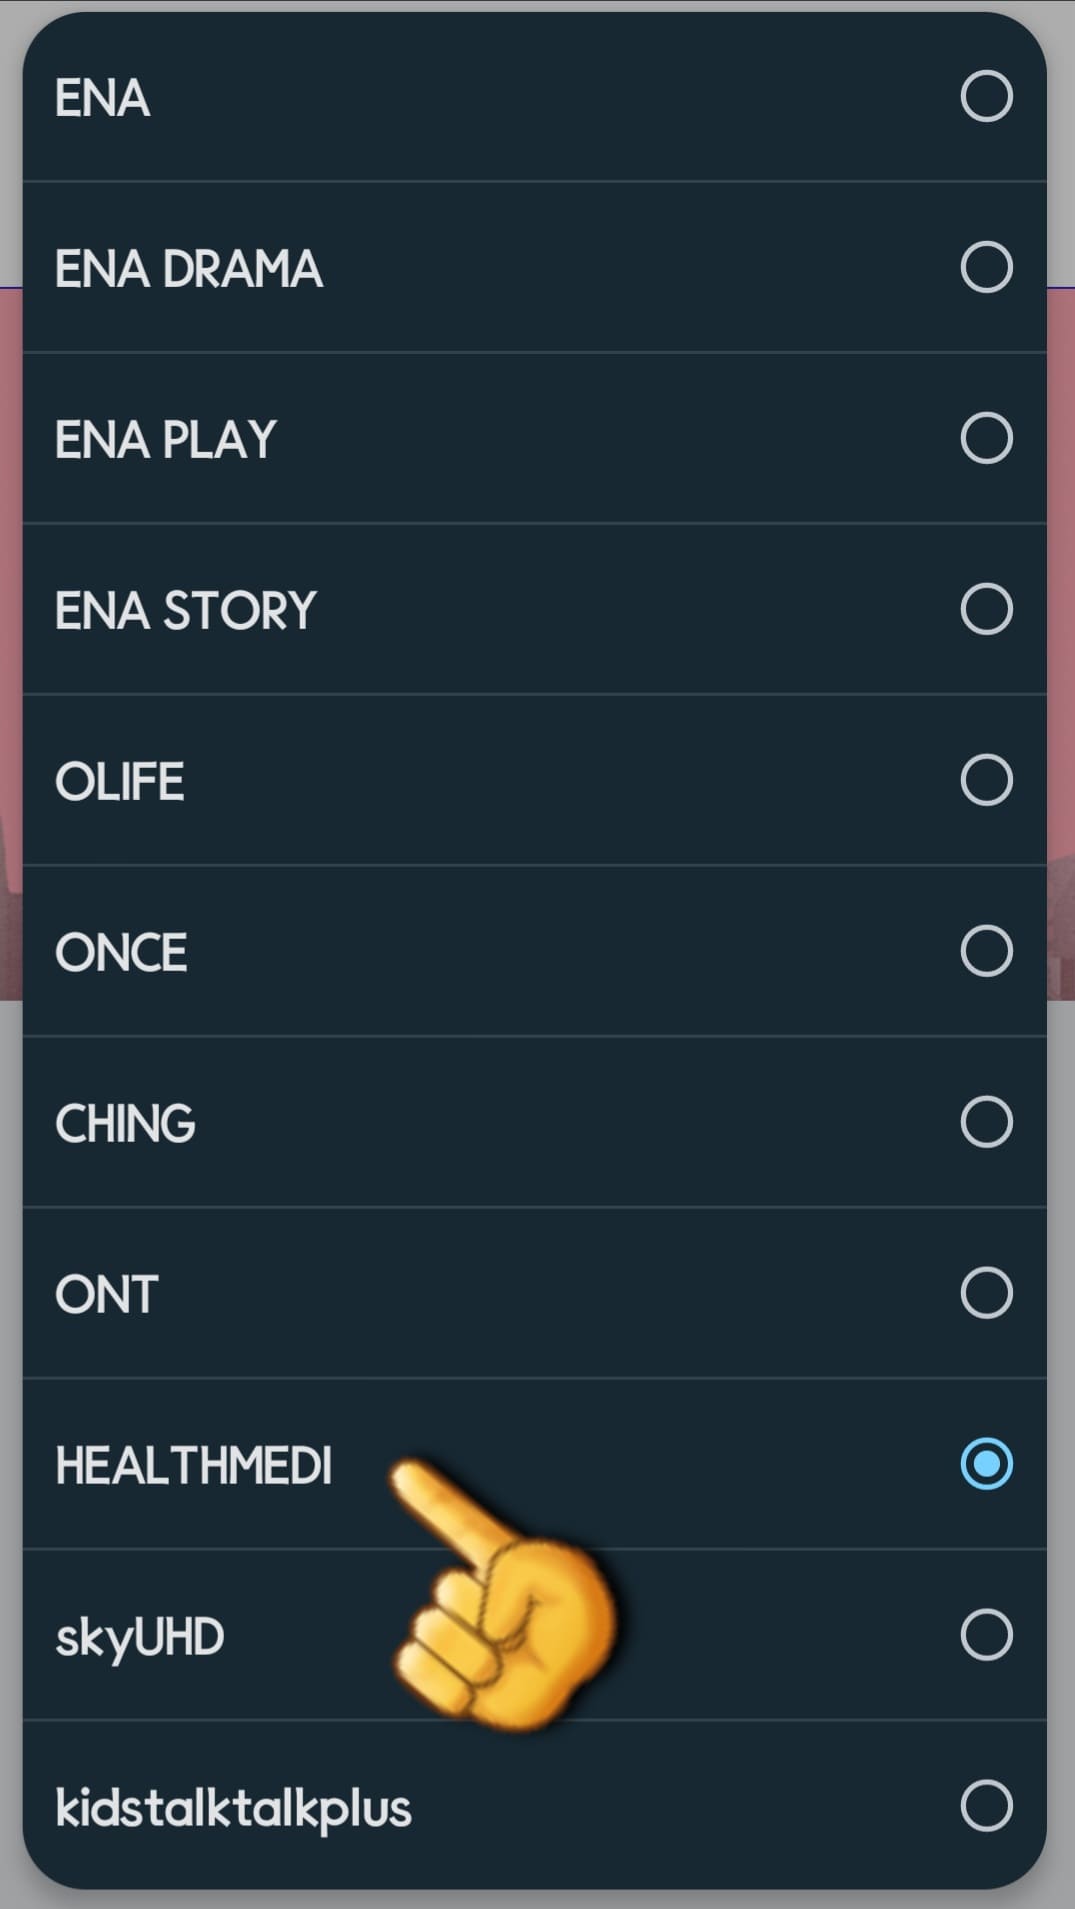1075x1909 pixels.
Task: Select the CHING radio button
Action: (985, 1122)
